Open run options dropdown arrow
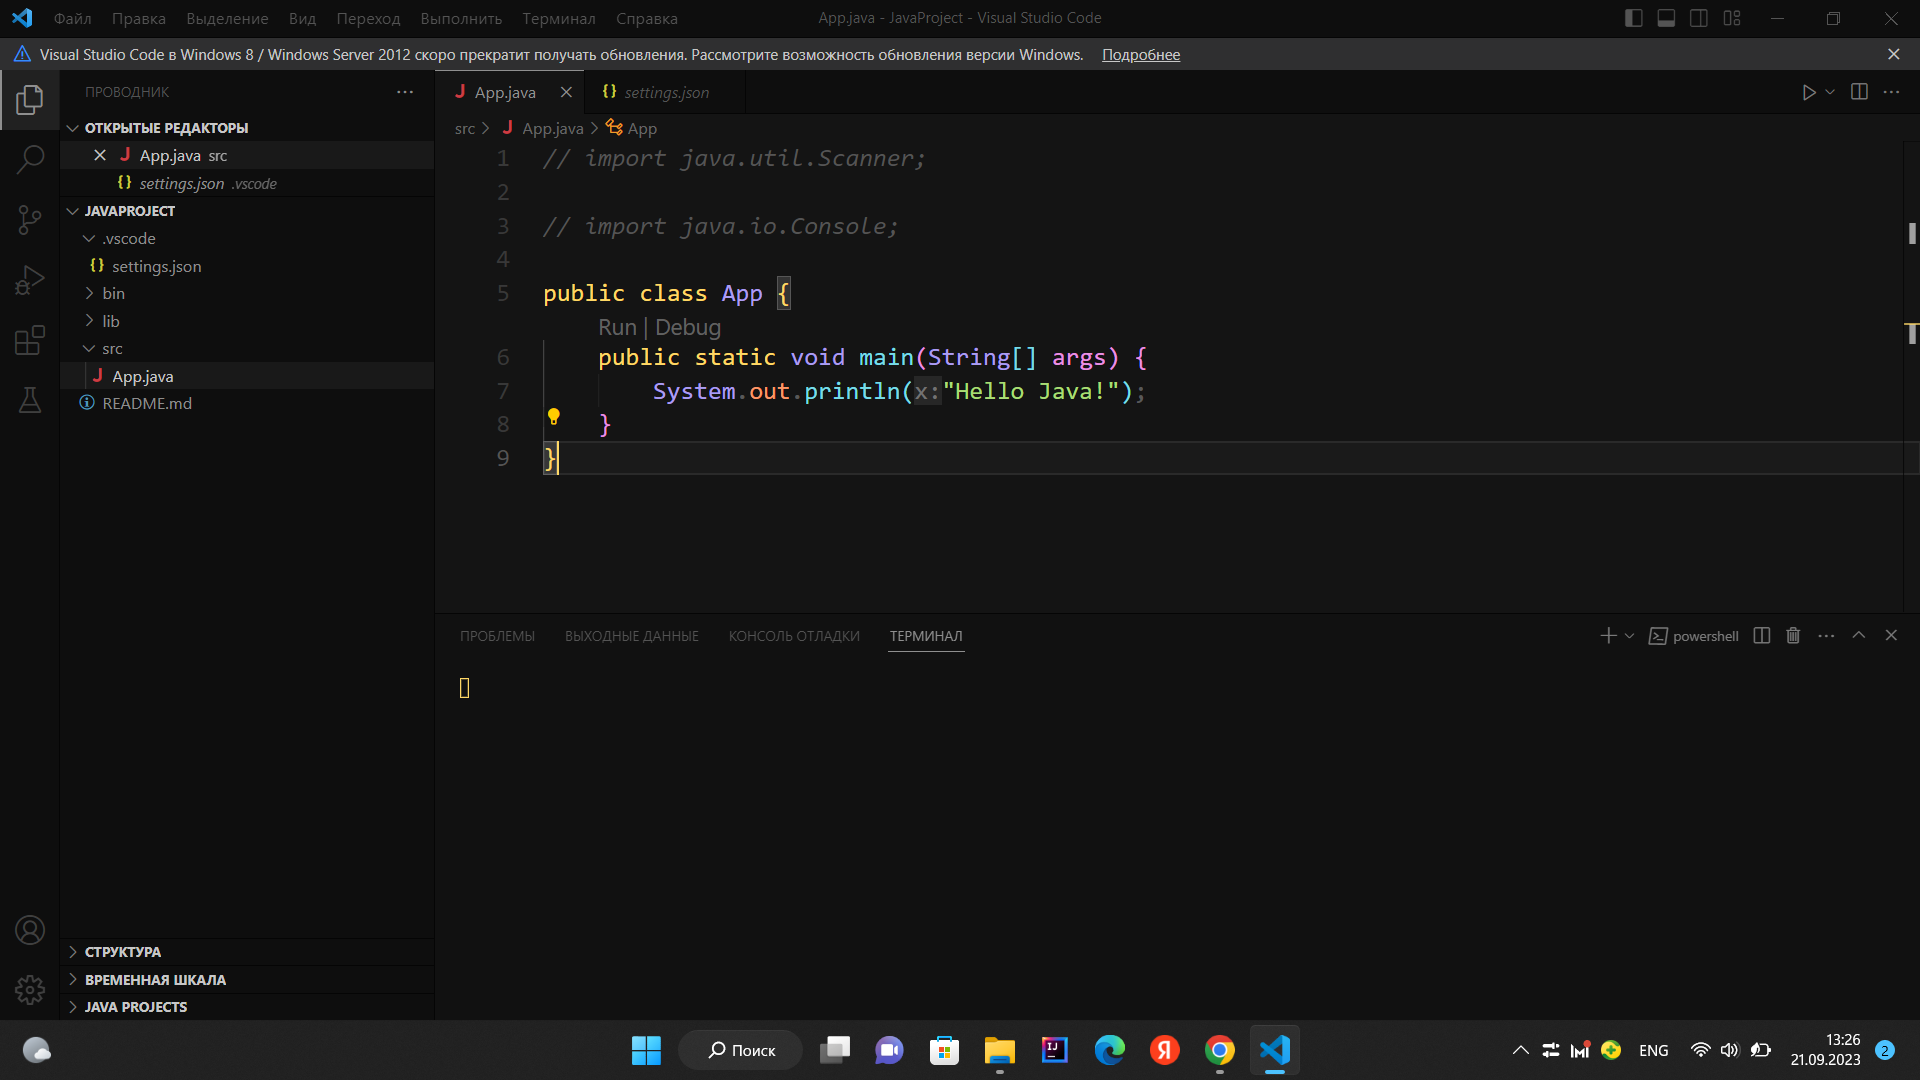This screenshot has width=1920, height=1080. pyautogui.click(x=1830, y=92)
